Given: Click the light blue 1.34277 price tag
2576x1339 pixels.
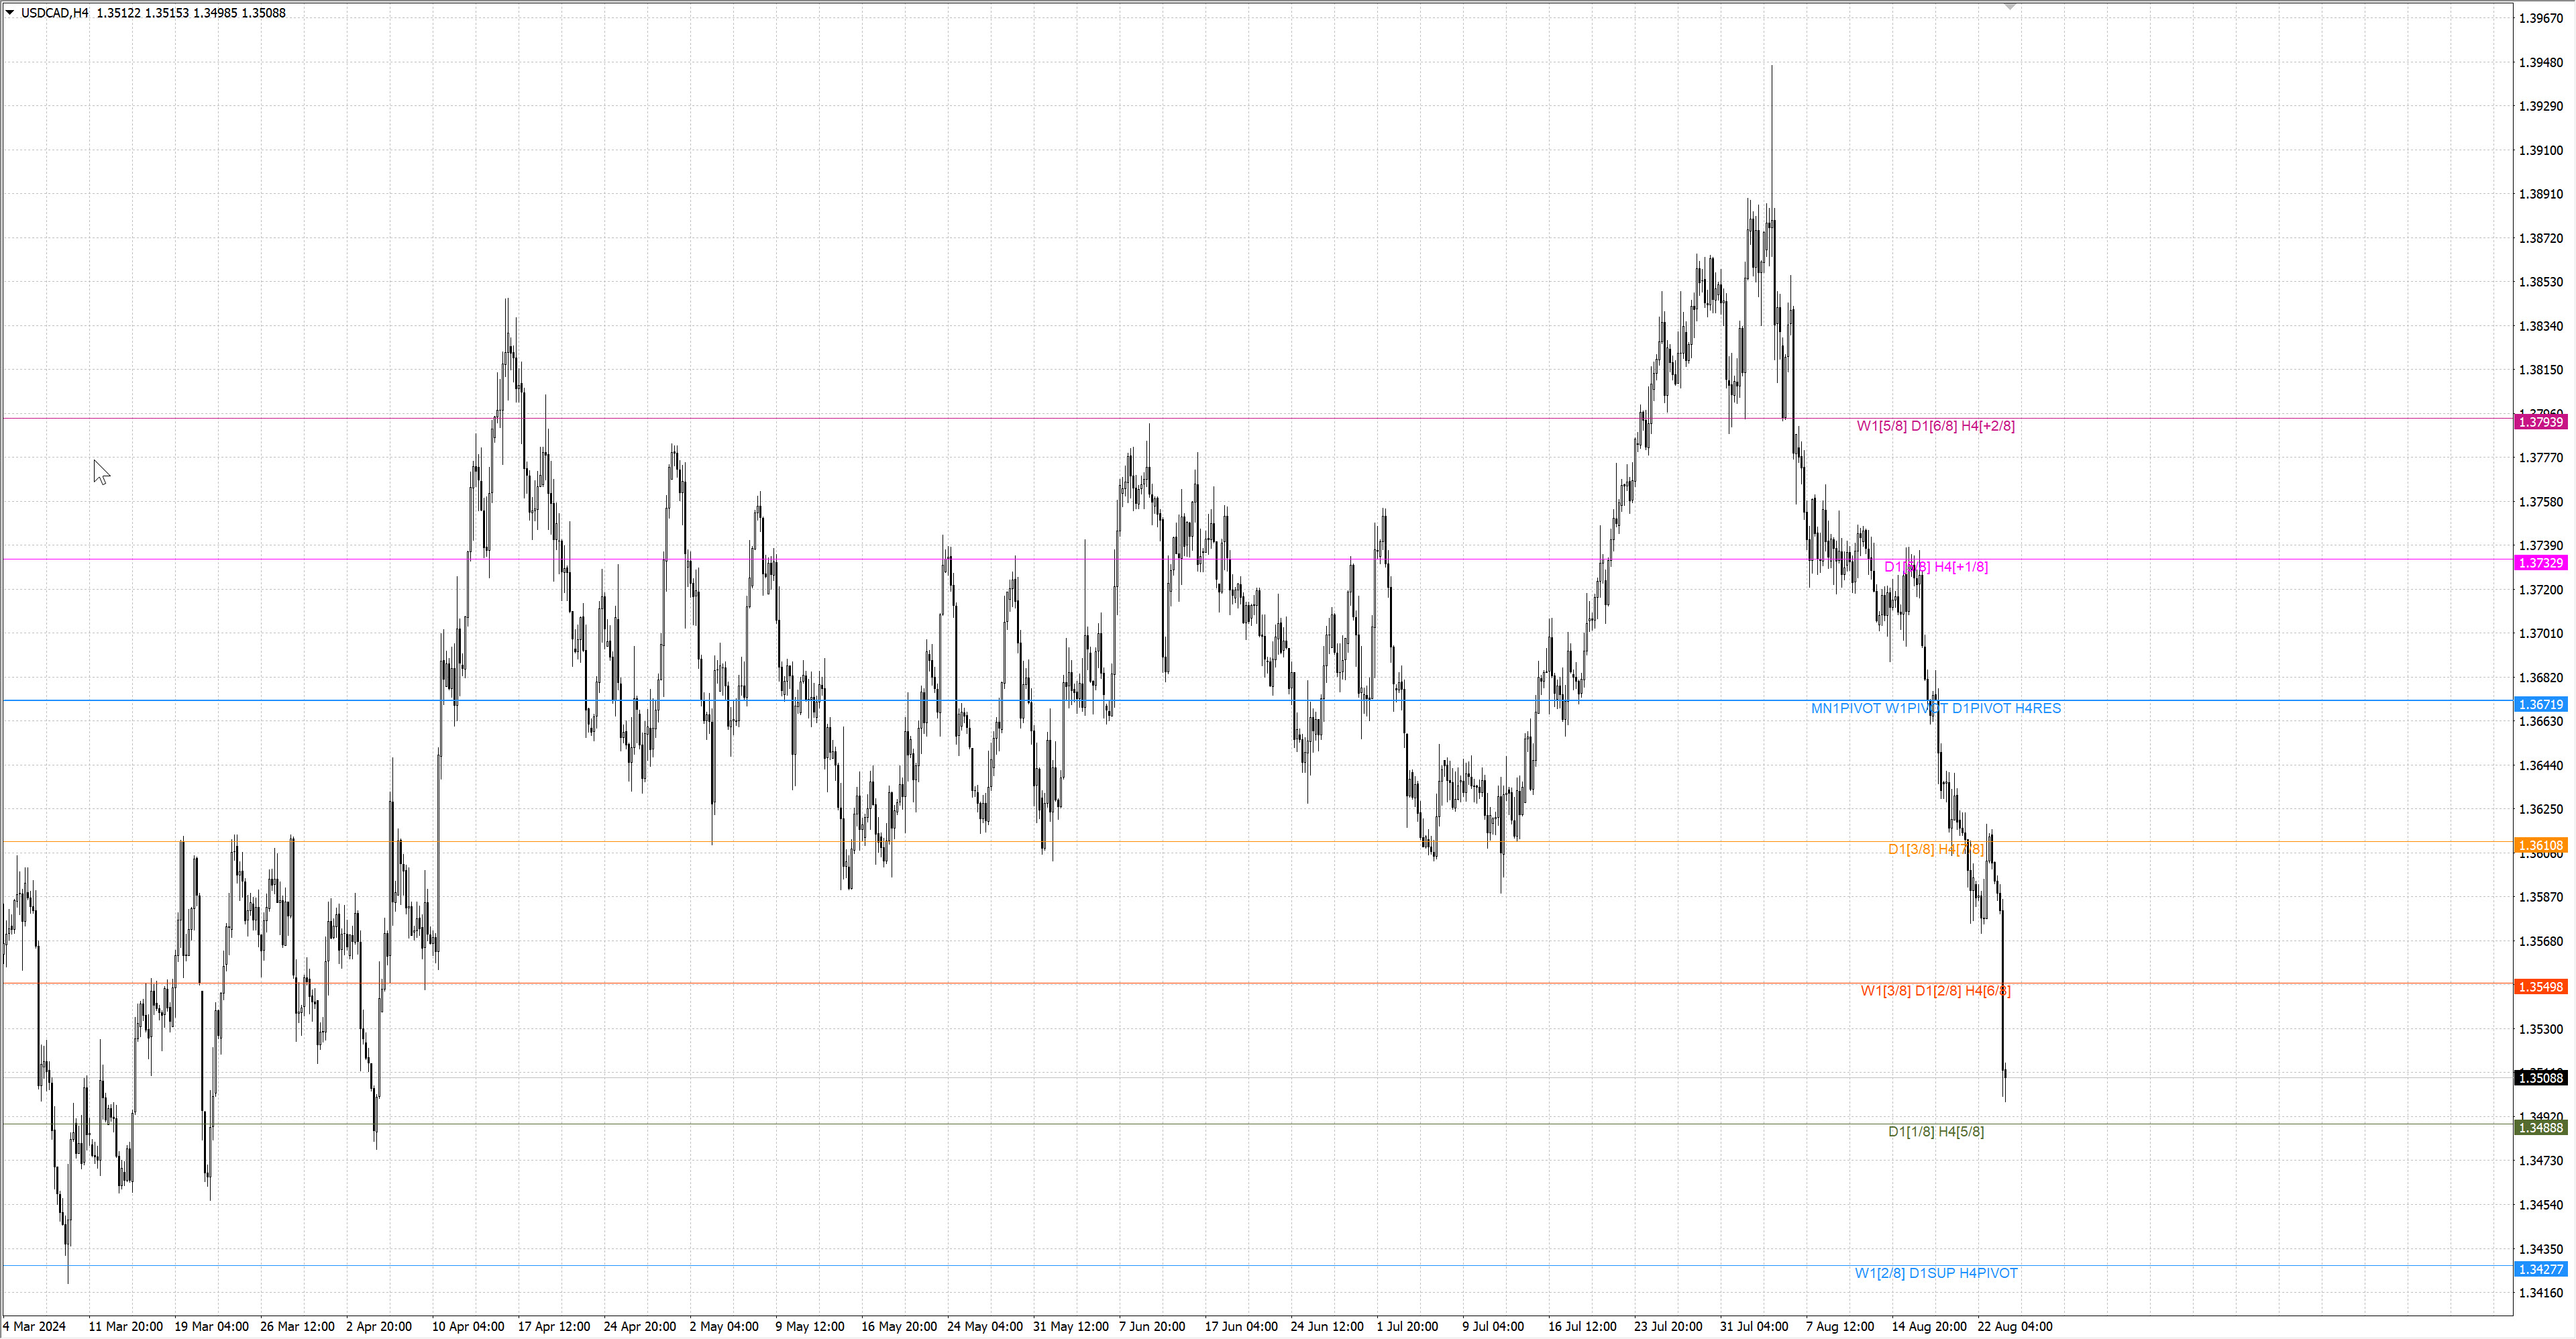Looking at the screenshot, I should [2540, 1269].
